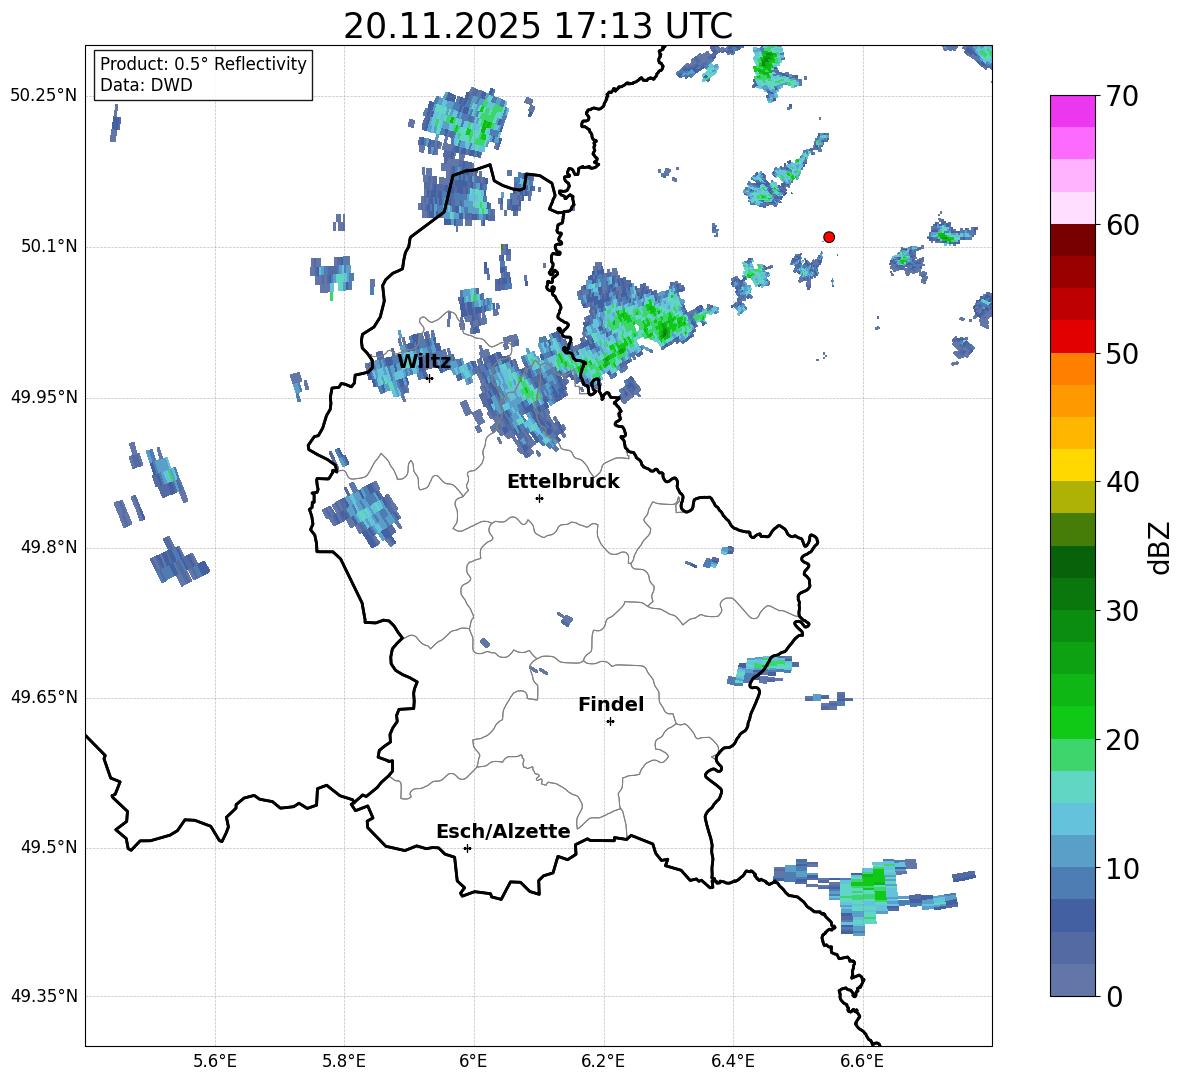The image size is (1184, 1081).
Task: Click the cross marker below Wiltz
Action: tap(429, 378)
